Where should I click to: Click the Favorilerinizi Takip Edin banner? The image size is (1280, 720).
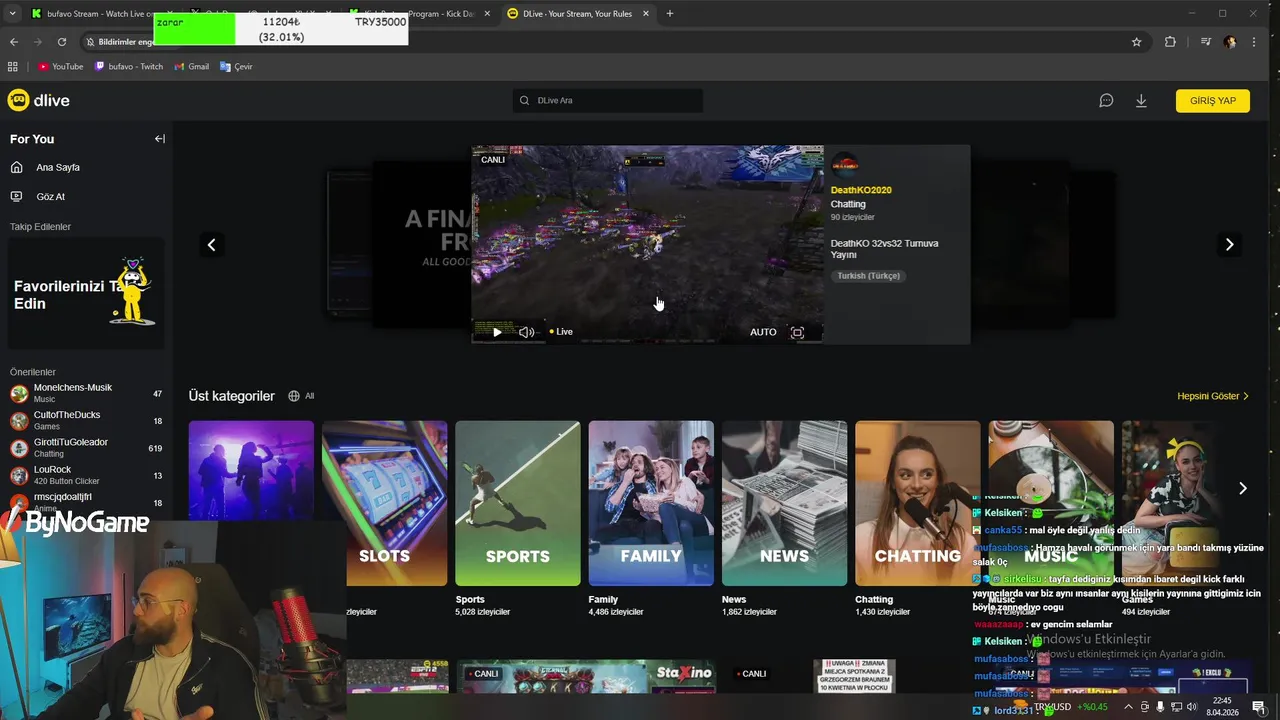[x=86, y=293]
